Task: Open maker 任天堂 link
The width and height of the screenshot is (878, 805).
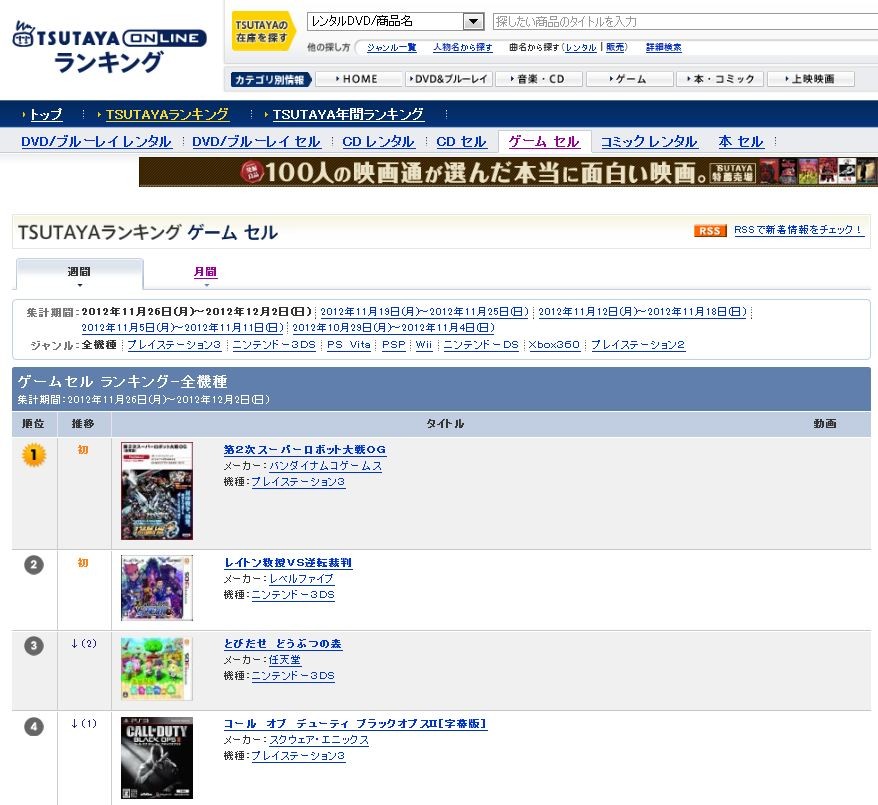Action: (285, 660)
